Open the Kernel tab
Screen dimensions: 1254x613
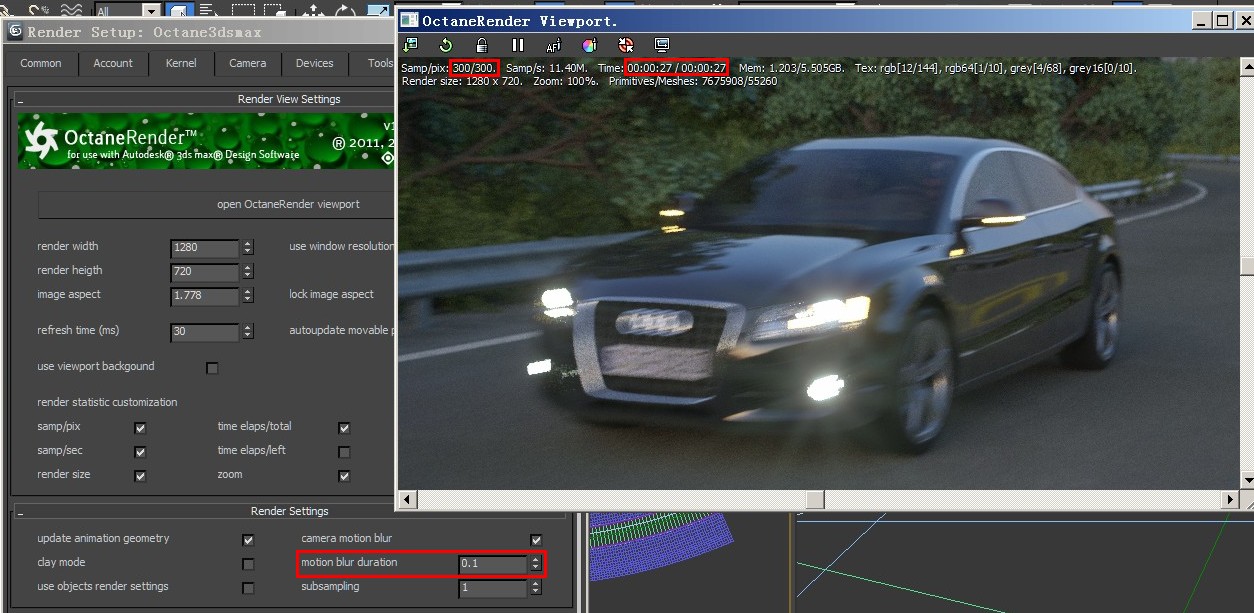point(181,63)
